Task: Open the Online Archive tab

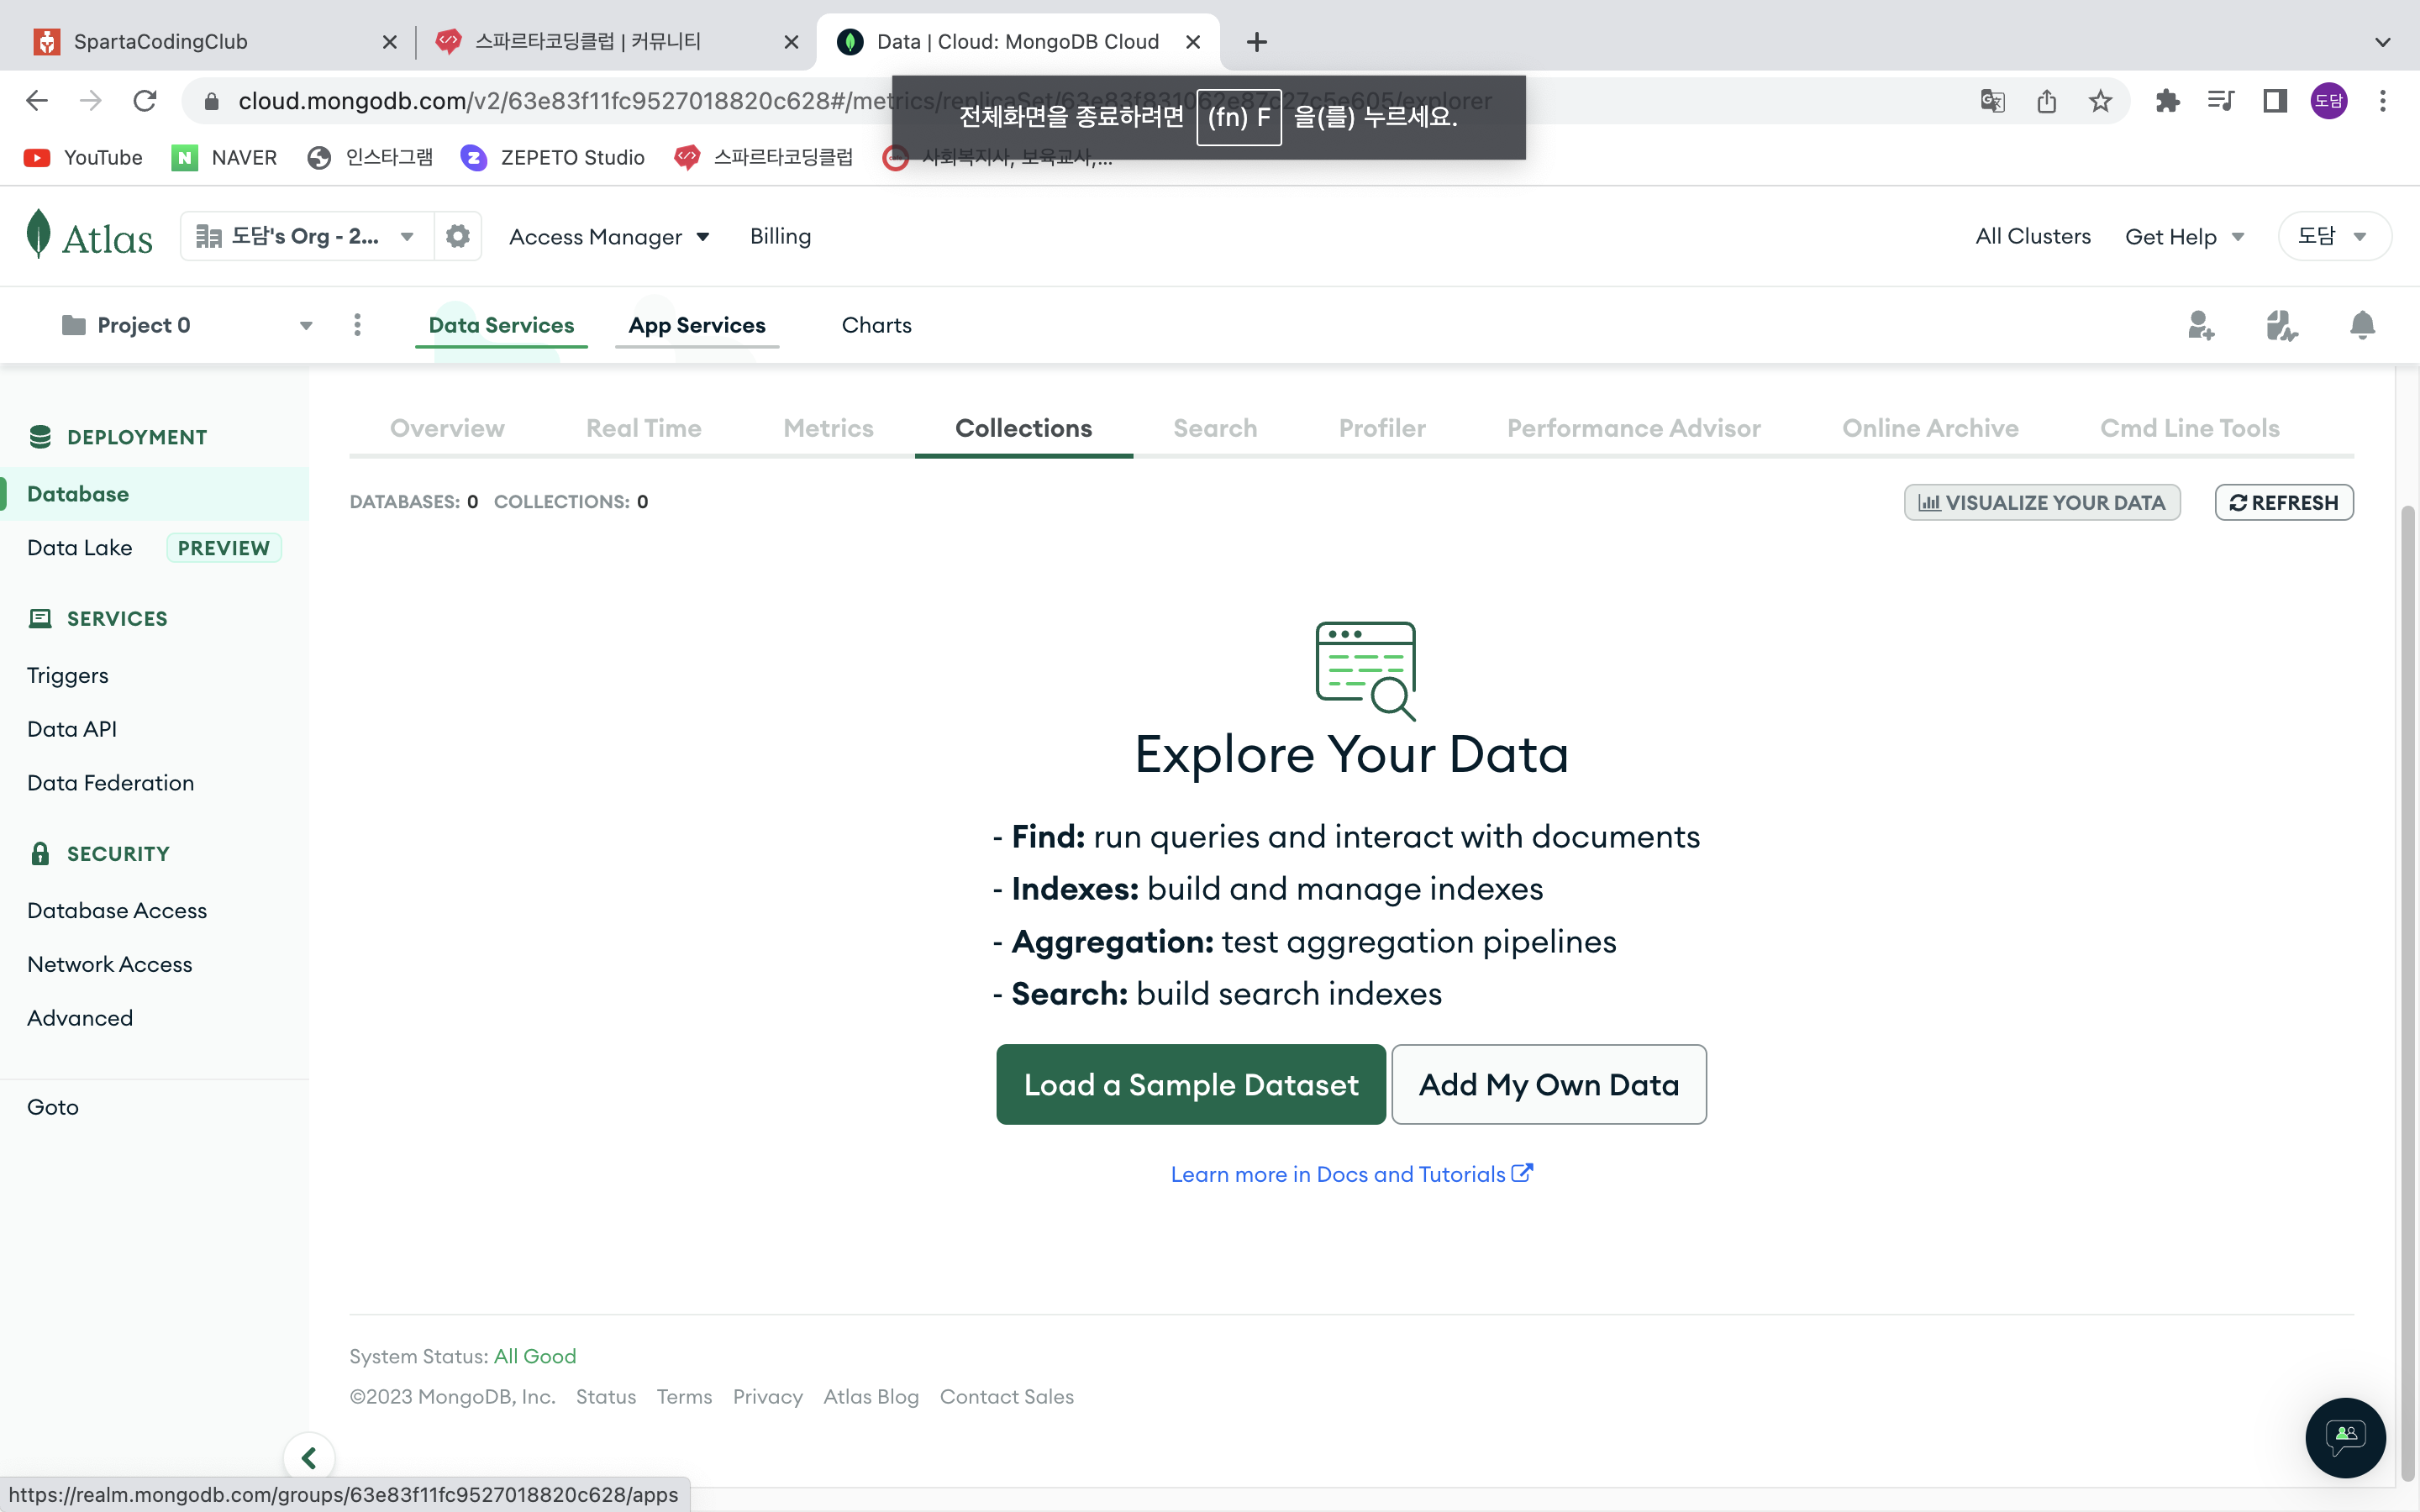Action: click(1930, 428)
